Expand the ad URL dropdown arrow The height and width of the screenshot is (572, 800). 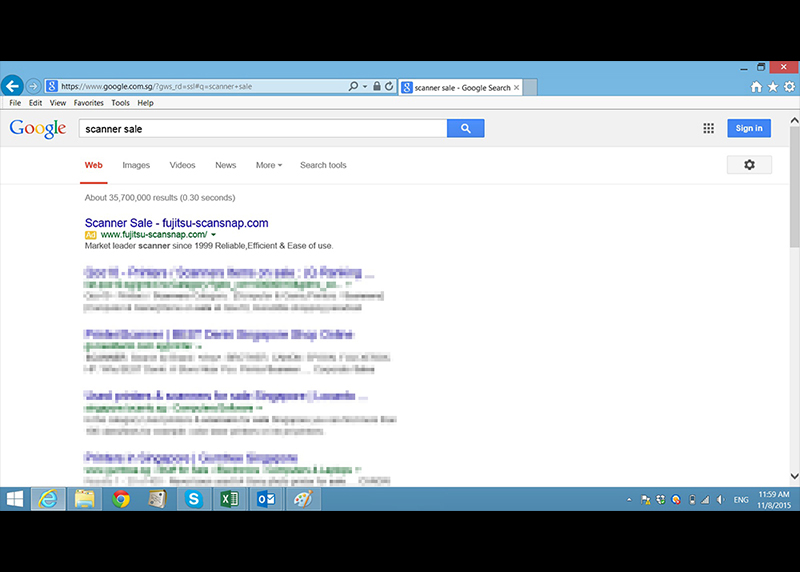click(213, 234)
